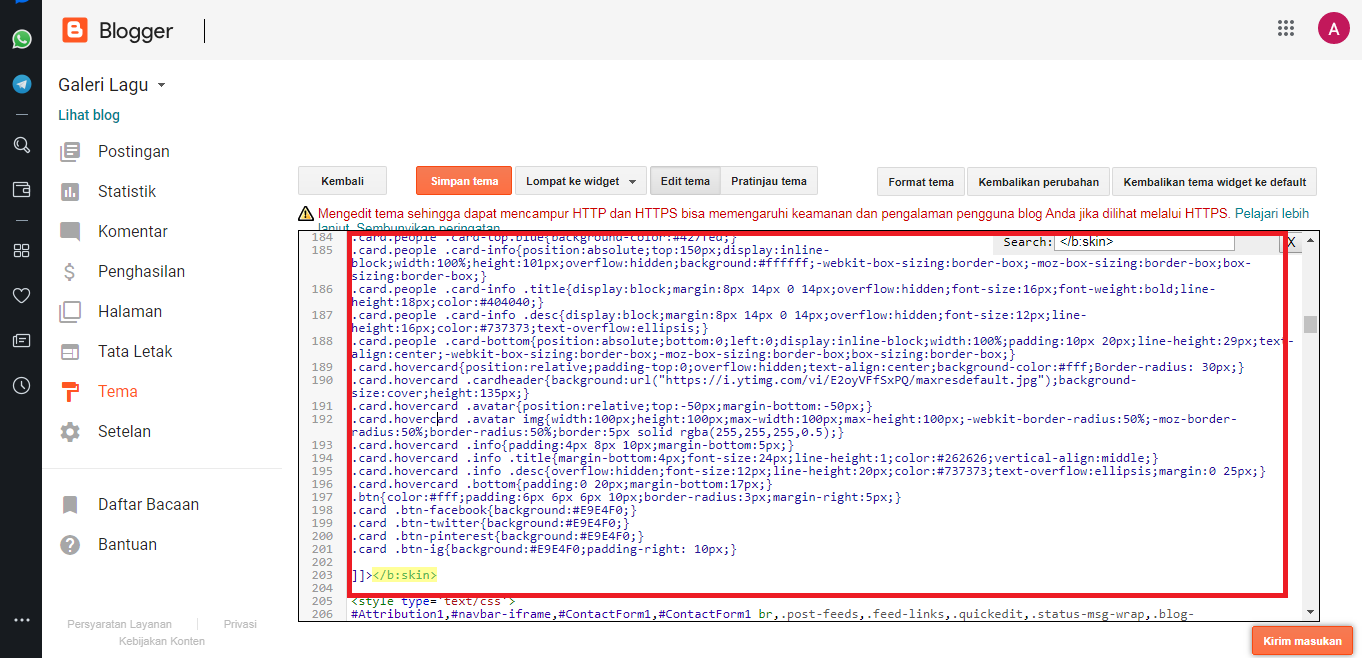Screen dimensions: 1362x658
Task: Click line number 203 in the gutter
Action: (x=322, y=575)
